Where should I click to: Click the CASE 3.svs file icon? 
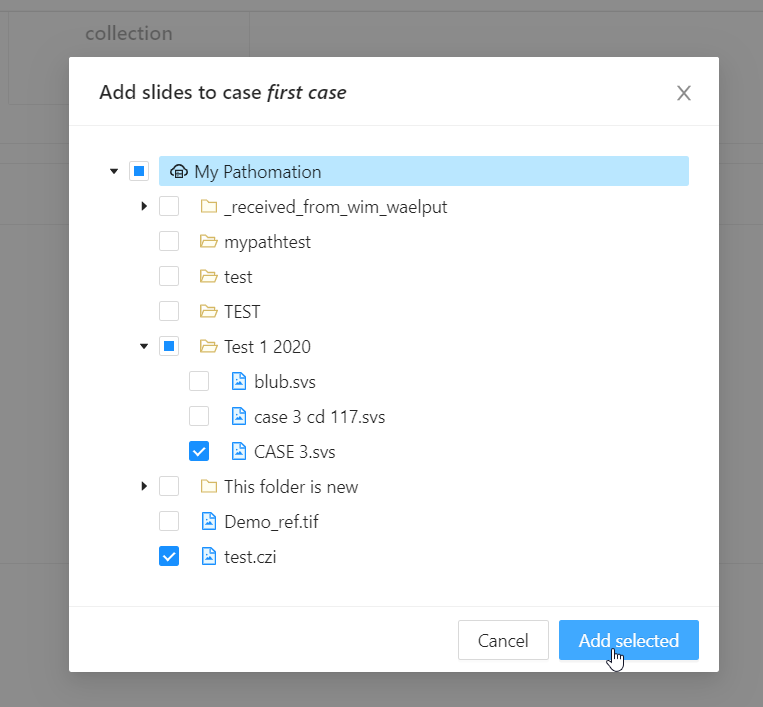coord(239,452)
